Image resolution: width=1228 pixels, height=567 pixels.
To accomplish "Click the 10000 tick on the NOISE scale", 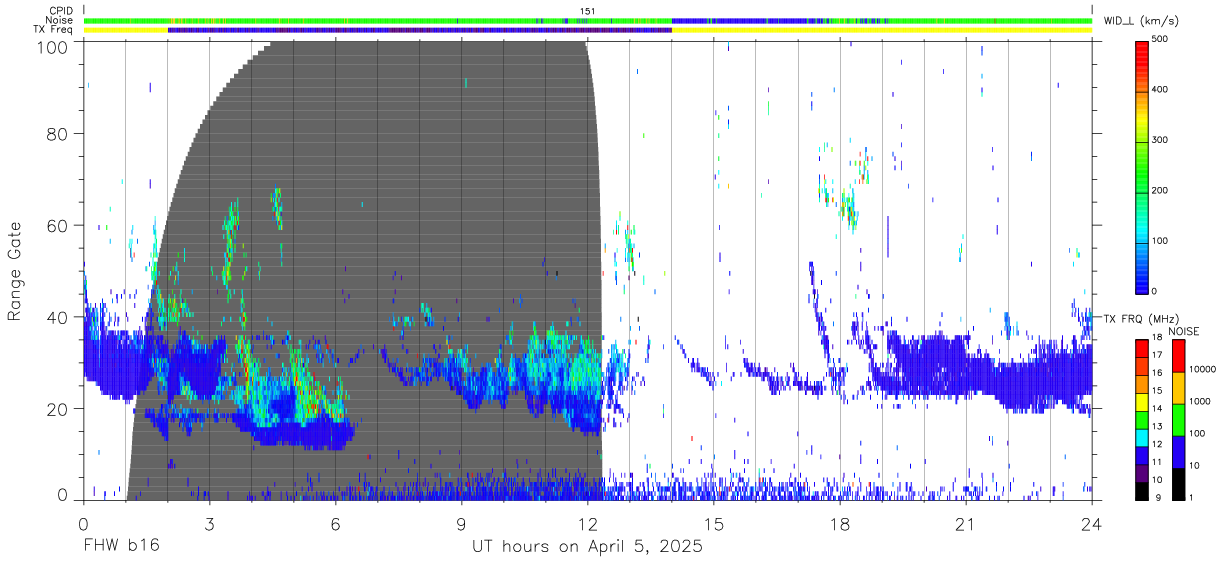I will (1204, 369).
